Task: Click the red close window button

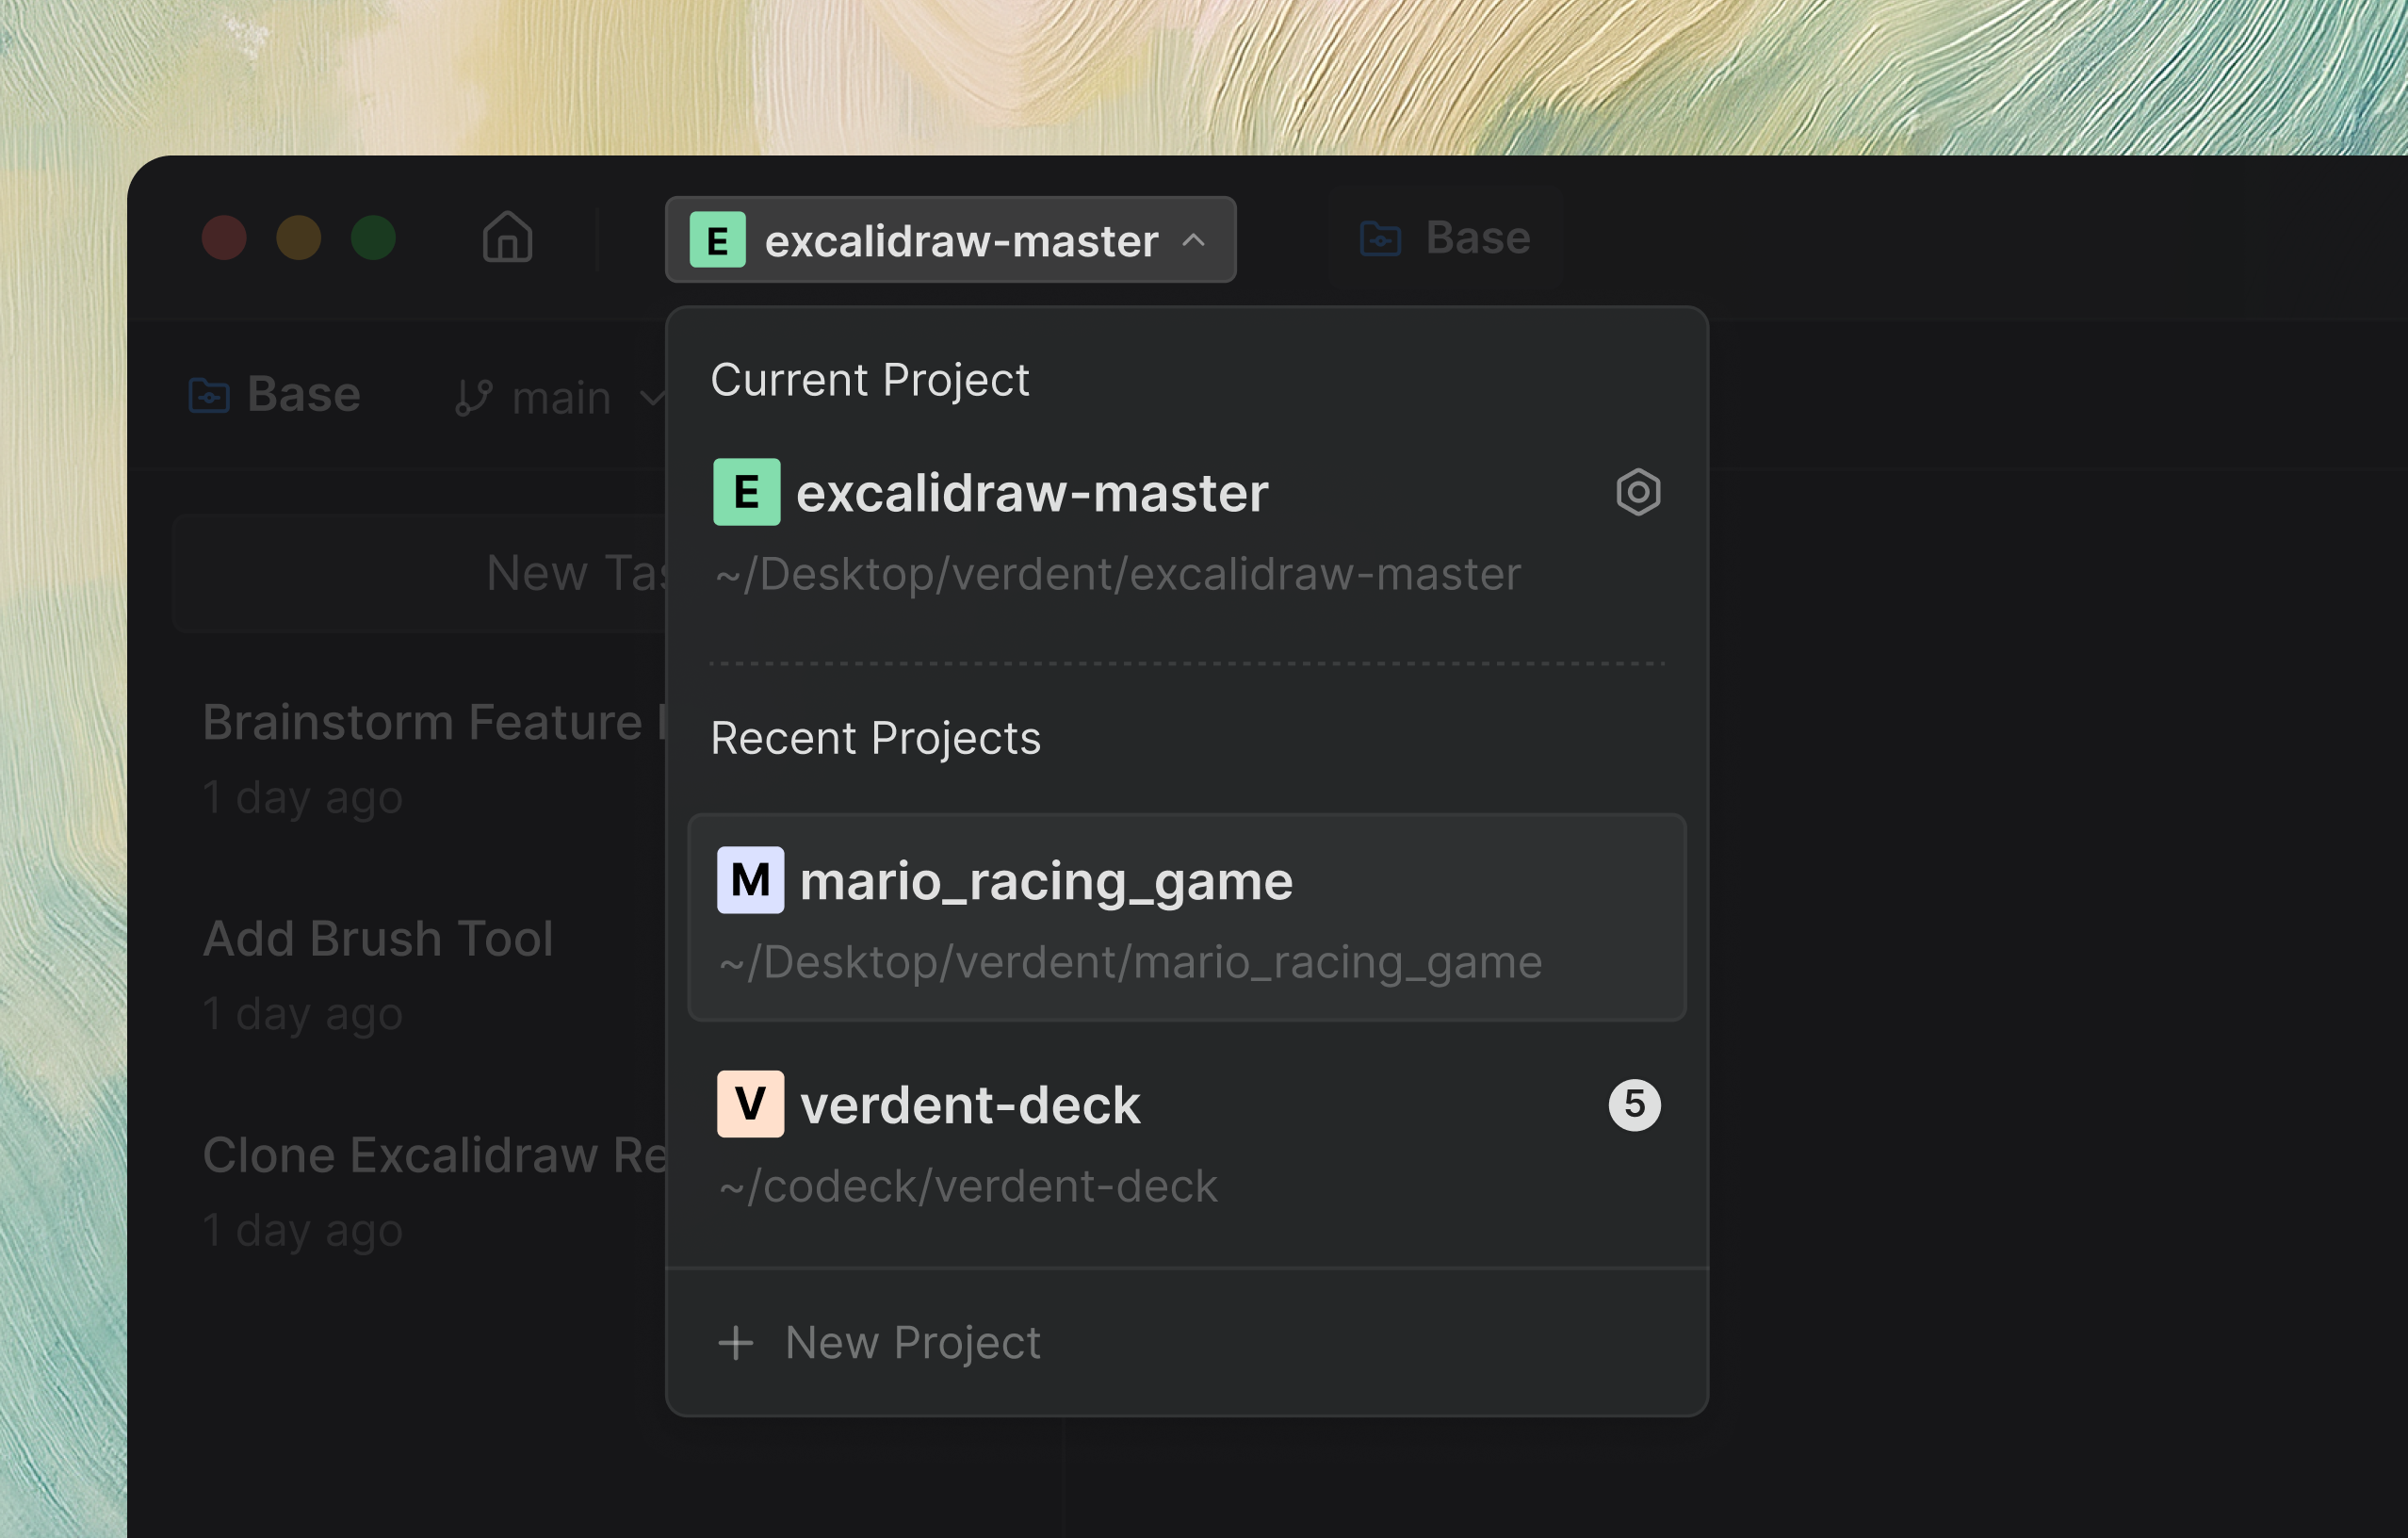Action: tap(224, 238)
